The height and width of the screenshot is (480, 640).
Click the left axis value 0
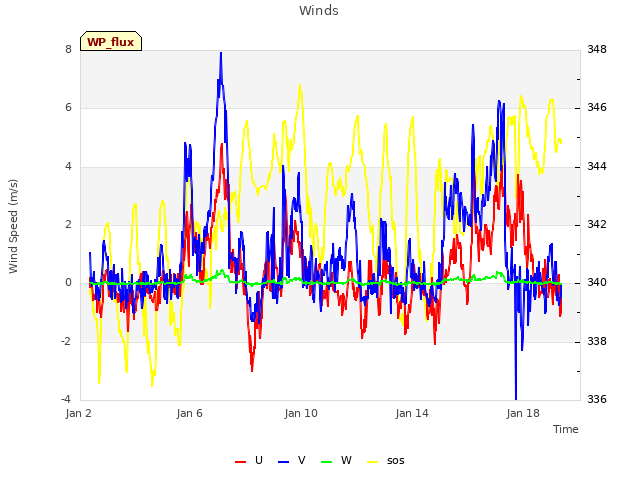coord(68,282)
